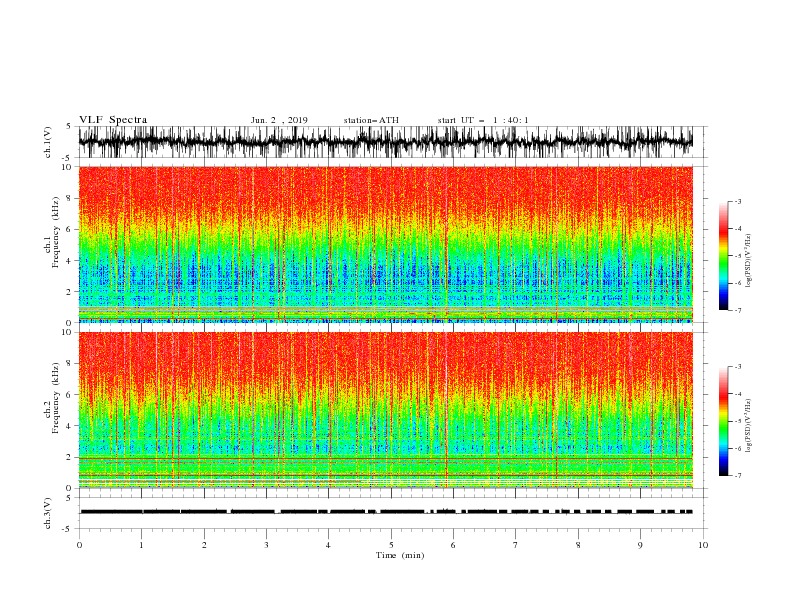Click the log(PSD) label beside ch.2 colorbar

click(748, 426)
